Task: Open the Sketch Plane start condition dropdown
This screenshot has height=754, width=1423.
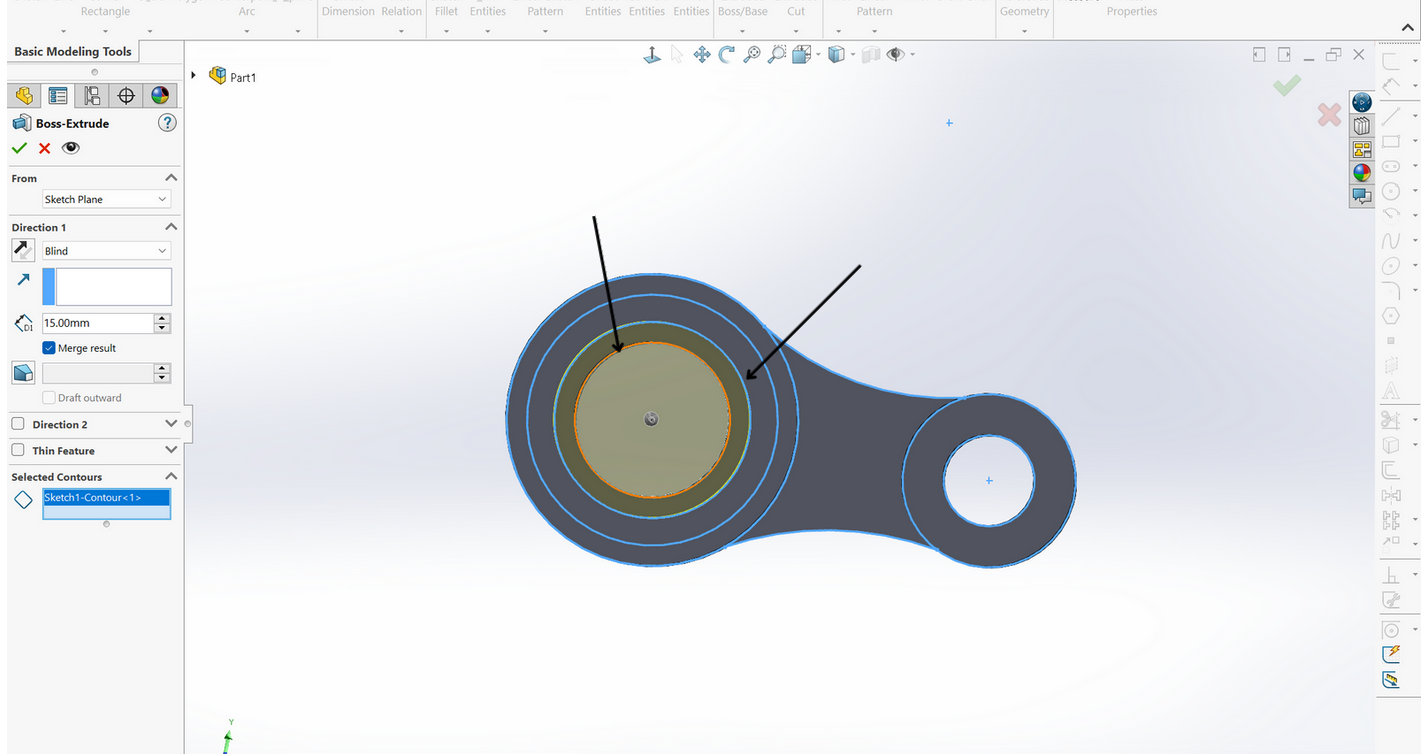Action: point(107,199)
